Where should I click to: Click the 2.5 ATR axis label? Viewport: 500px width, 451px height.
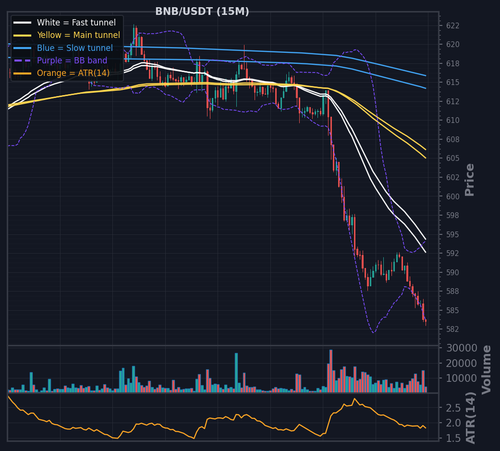tap(454, 408)
